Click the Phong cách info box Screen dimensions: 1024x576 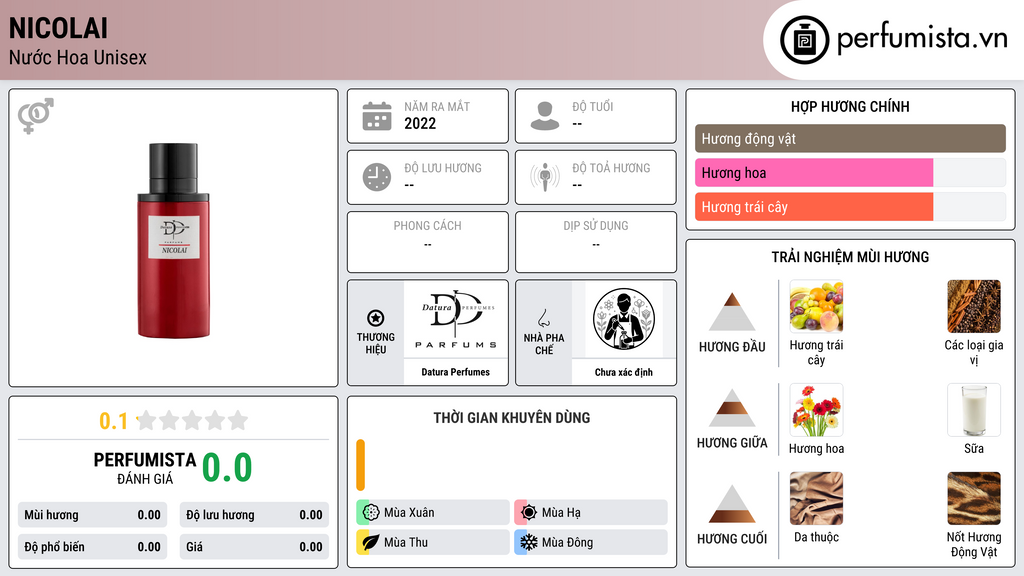point(428,242)
